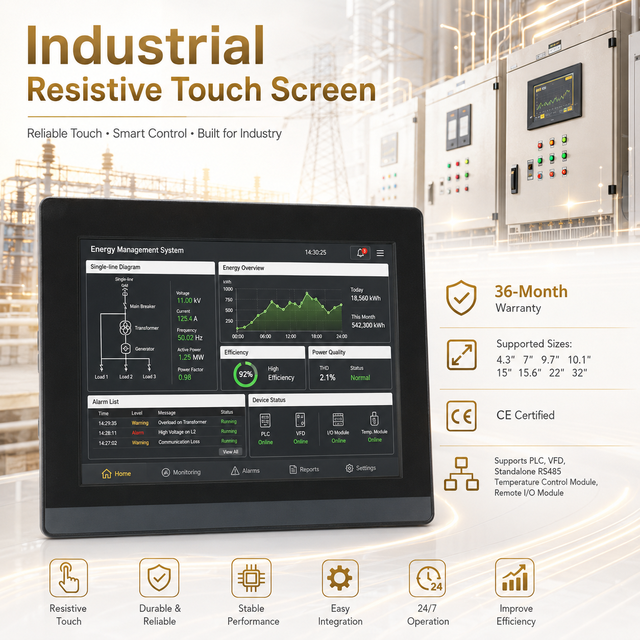640x640 pixels.
Task: Click the THD 2.1% value
Action: [327, 377]
